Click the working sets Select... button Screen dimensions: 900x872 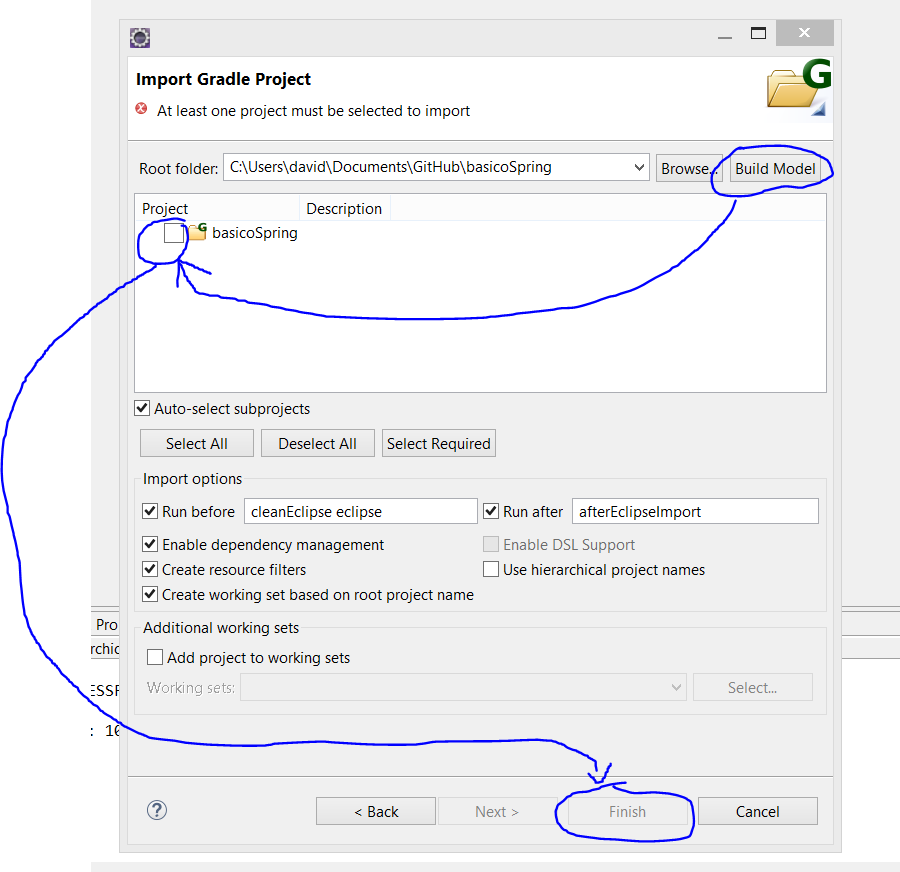752,687
